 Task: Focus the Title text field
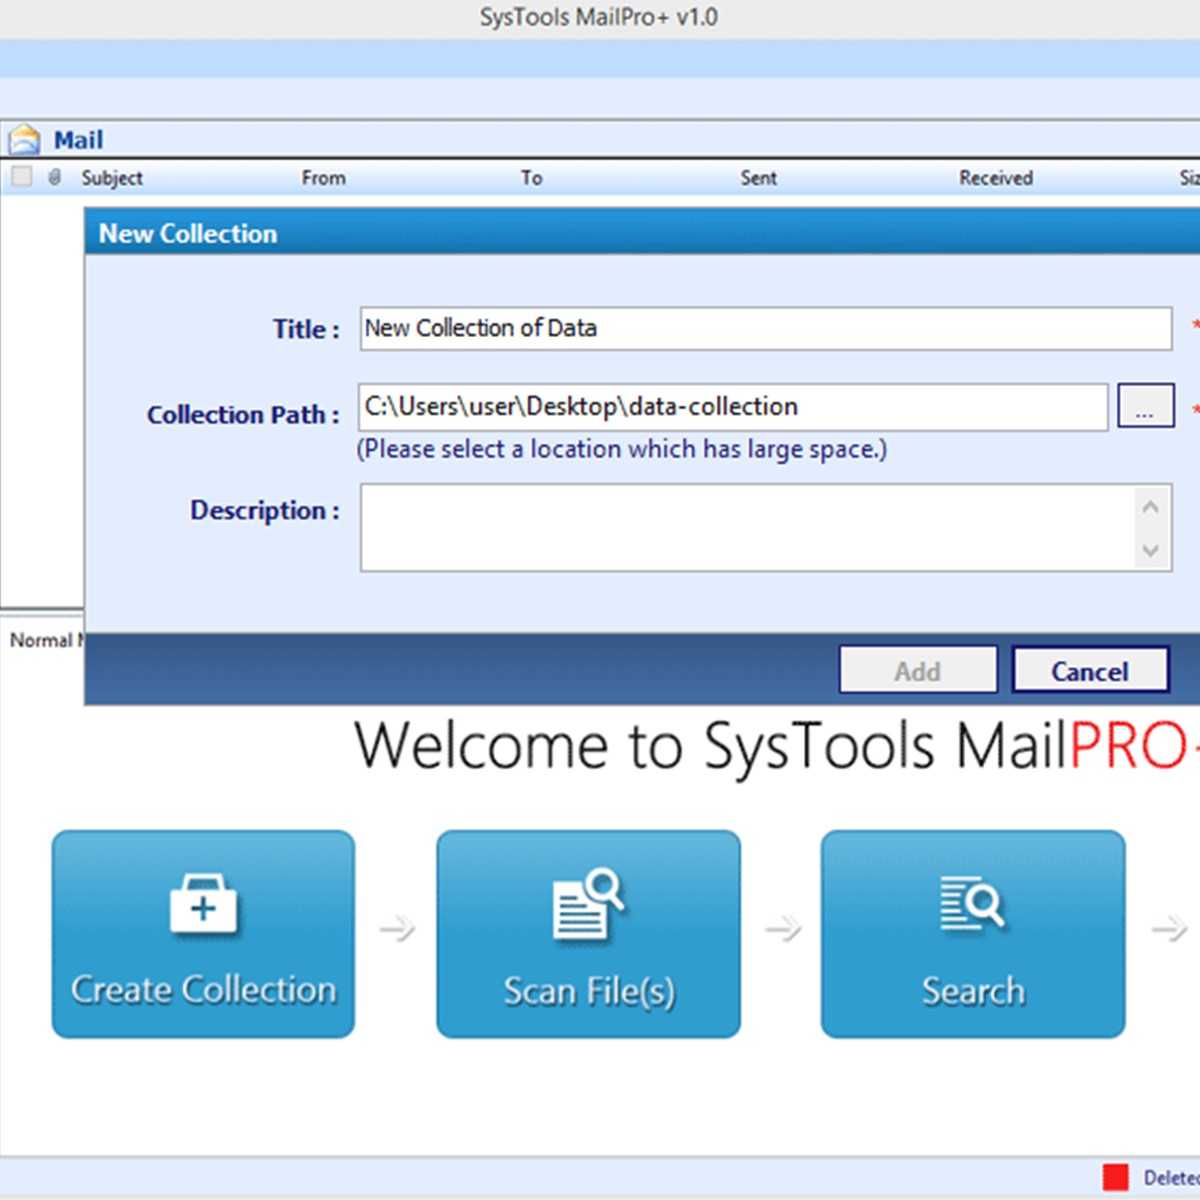765,328
